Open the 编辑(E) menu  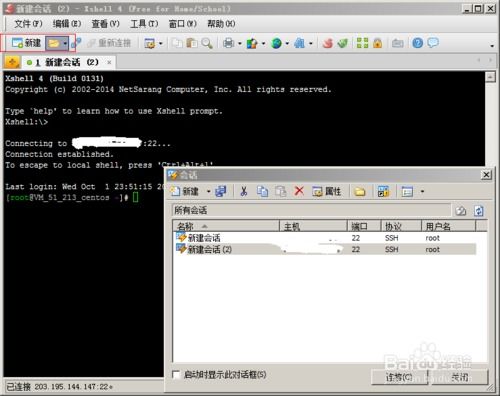[67, 24]
